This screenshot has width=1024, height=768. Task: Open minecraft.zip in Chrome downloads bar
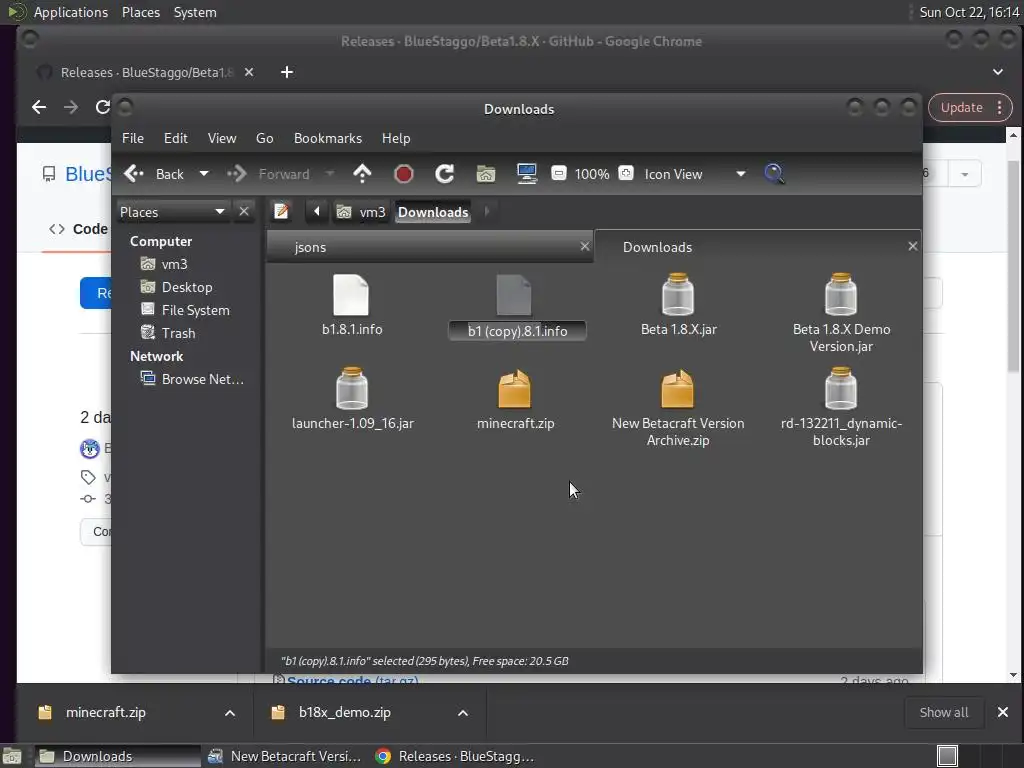click(x=106, y=712)
